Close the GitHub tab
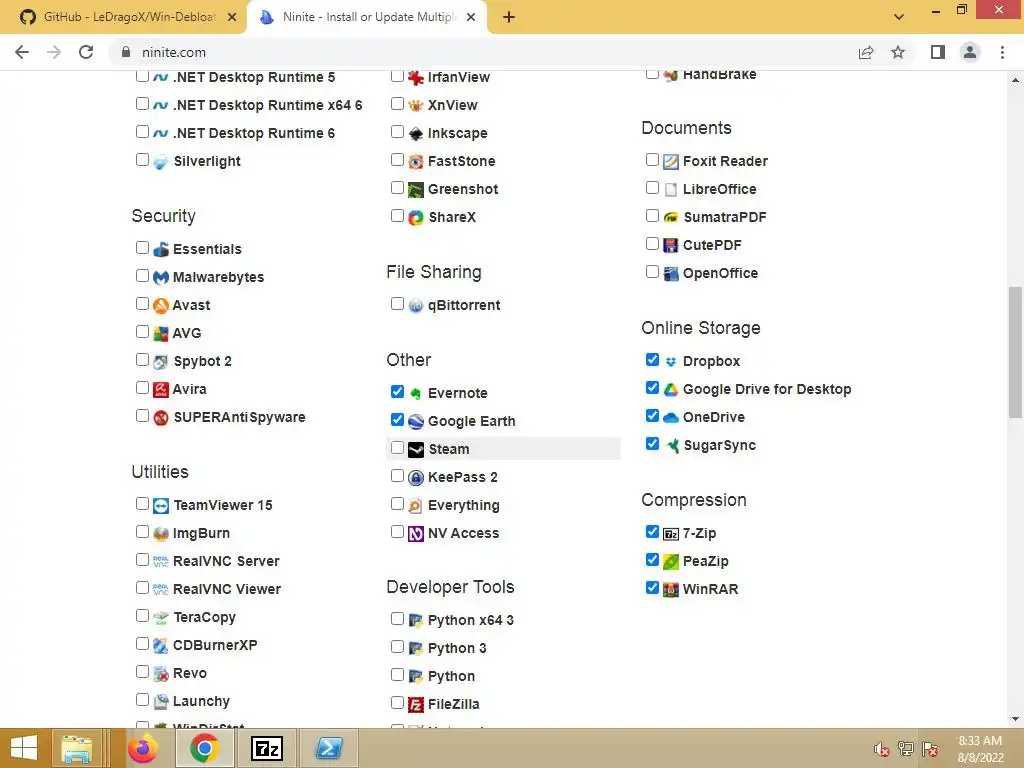1024x768 pixels. tap(232, 17)
